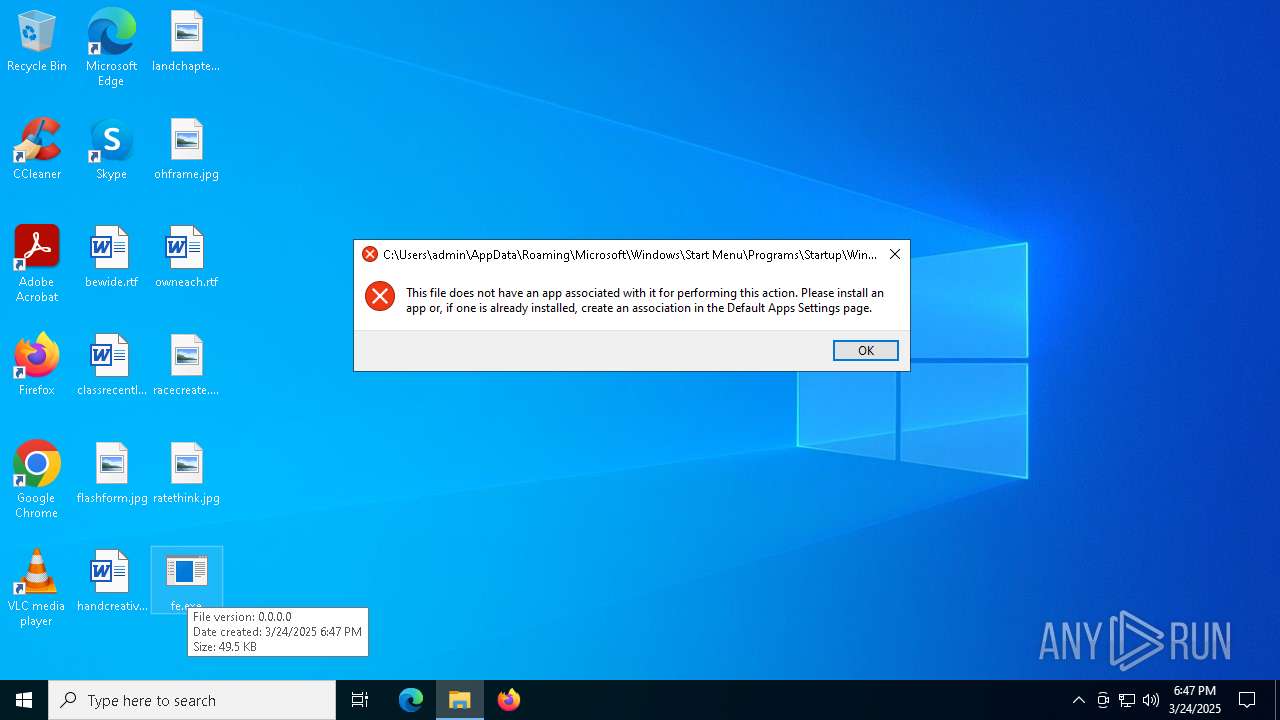1280x720 pixels.
Task: Click the error message text in dialog
Action: (x=645, y=300)
